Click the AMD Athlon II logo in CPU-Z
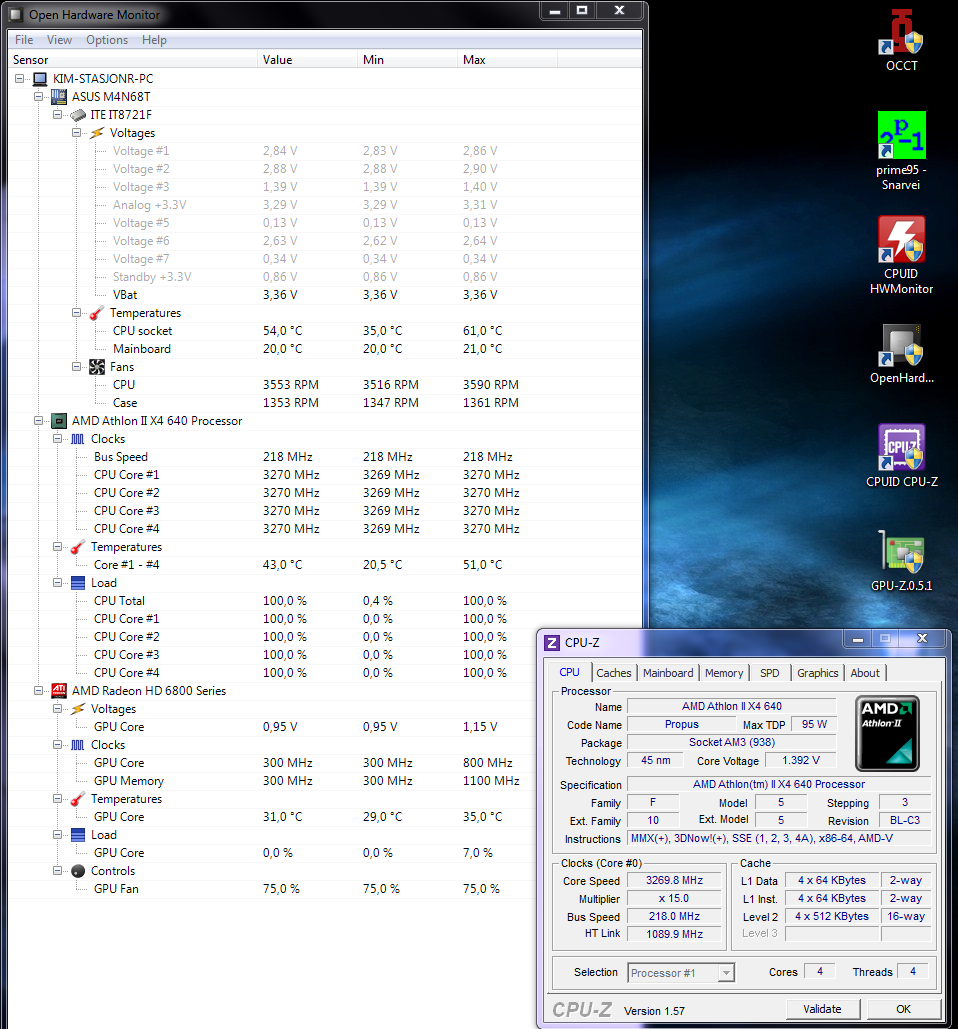This screenshot has height=1029, width=958. click(887, 733)
